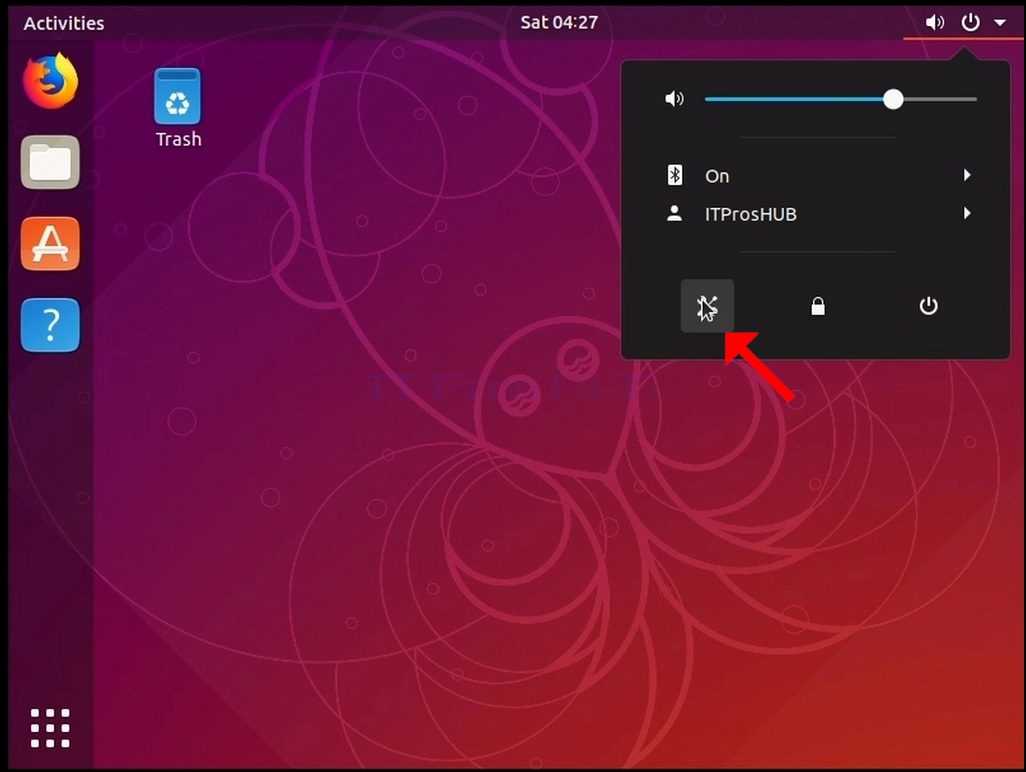The height and width of the screenshot is (772, 1026).
Task: Click the speaker icon beside volume slider
Action: click(675, 99)
